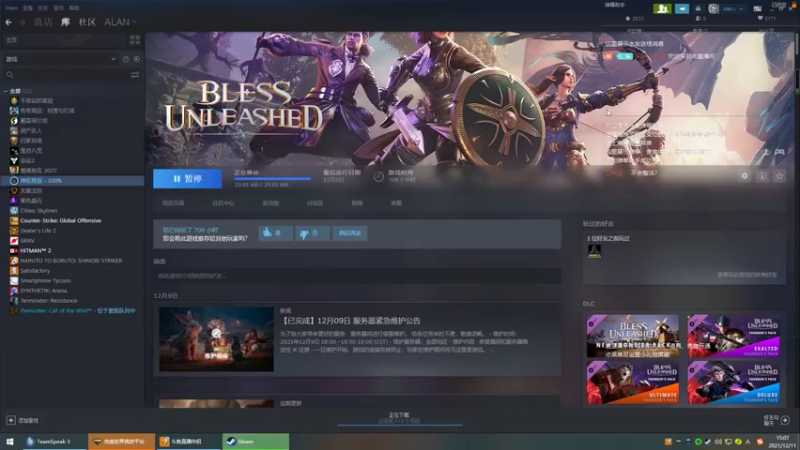
Task: Open the ALAN profile menu
Action: (120, 22)
